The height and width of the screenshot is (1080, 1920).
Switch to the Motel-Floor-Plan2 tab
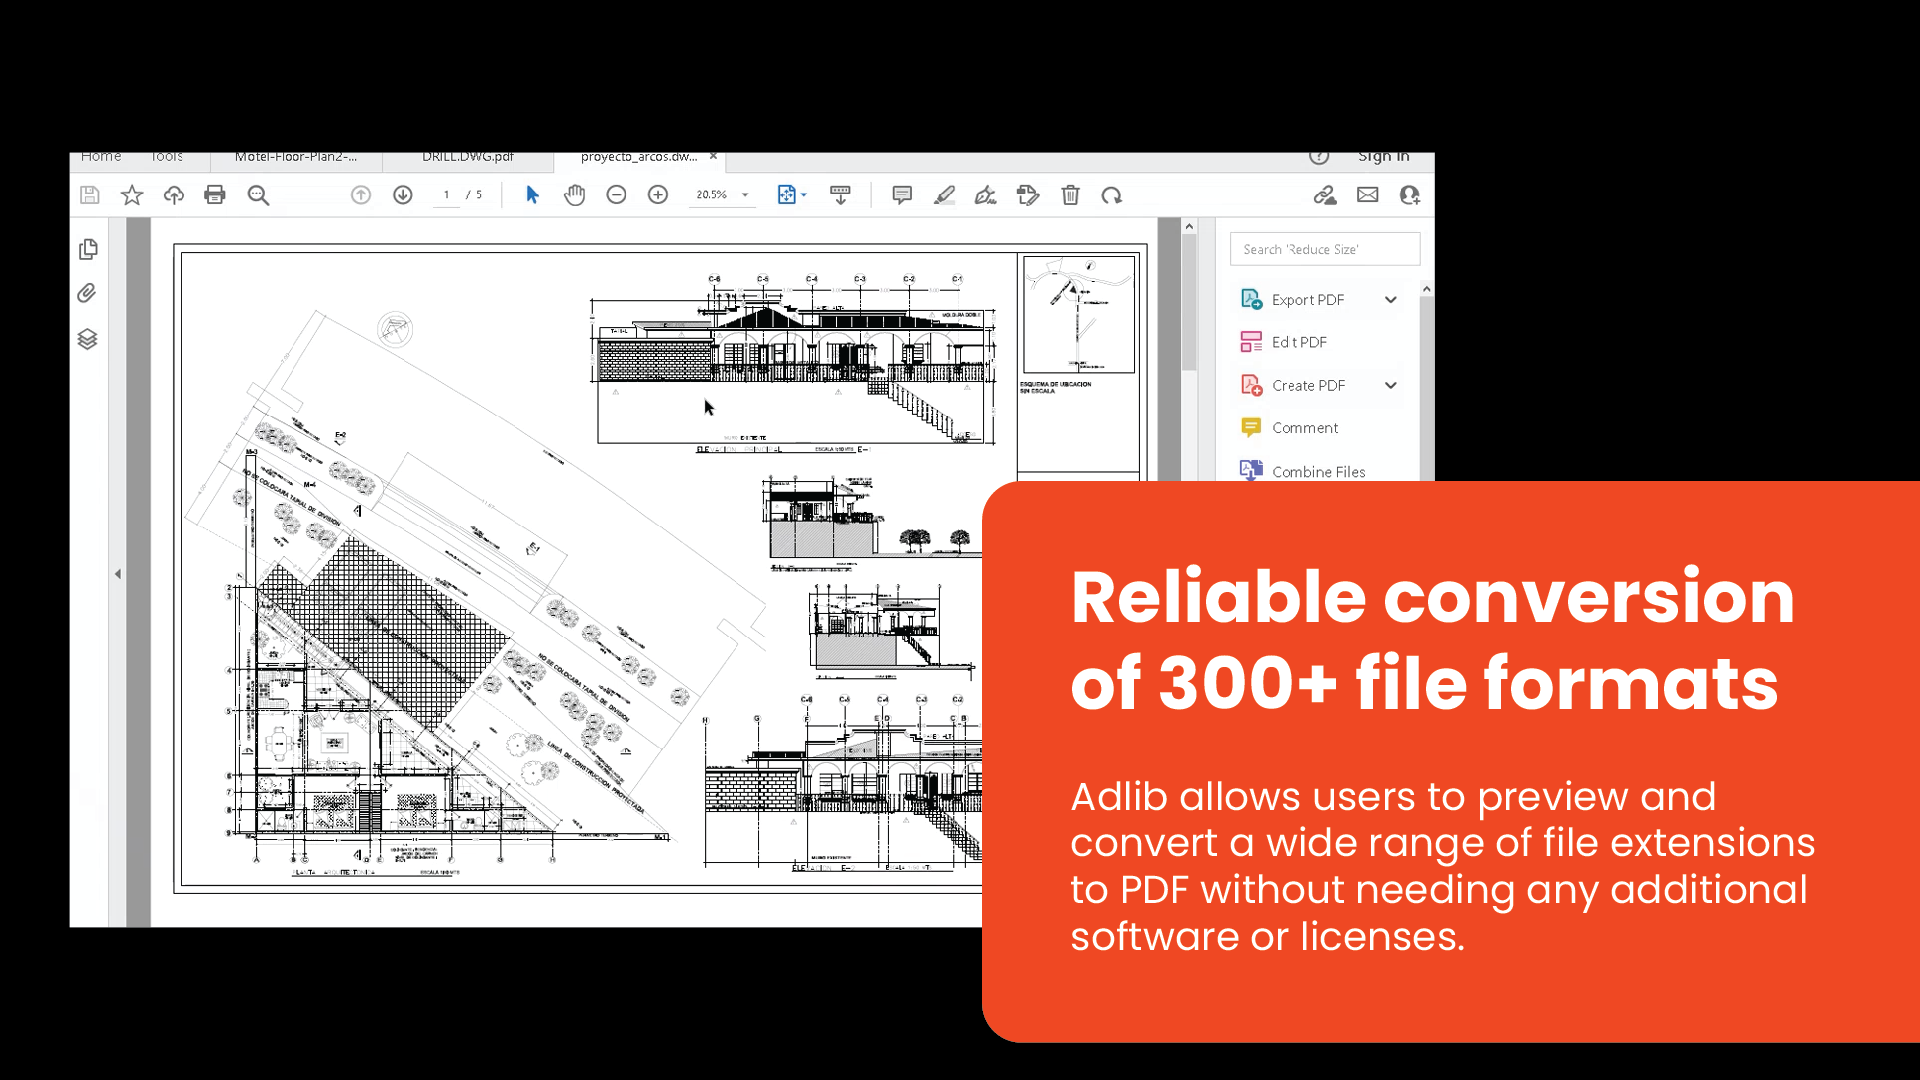click(x=295, y=157)
